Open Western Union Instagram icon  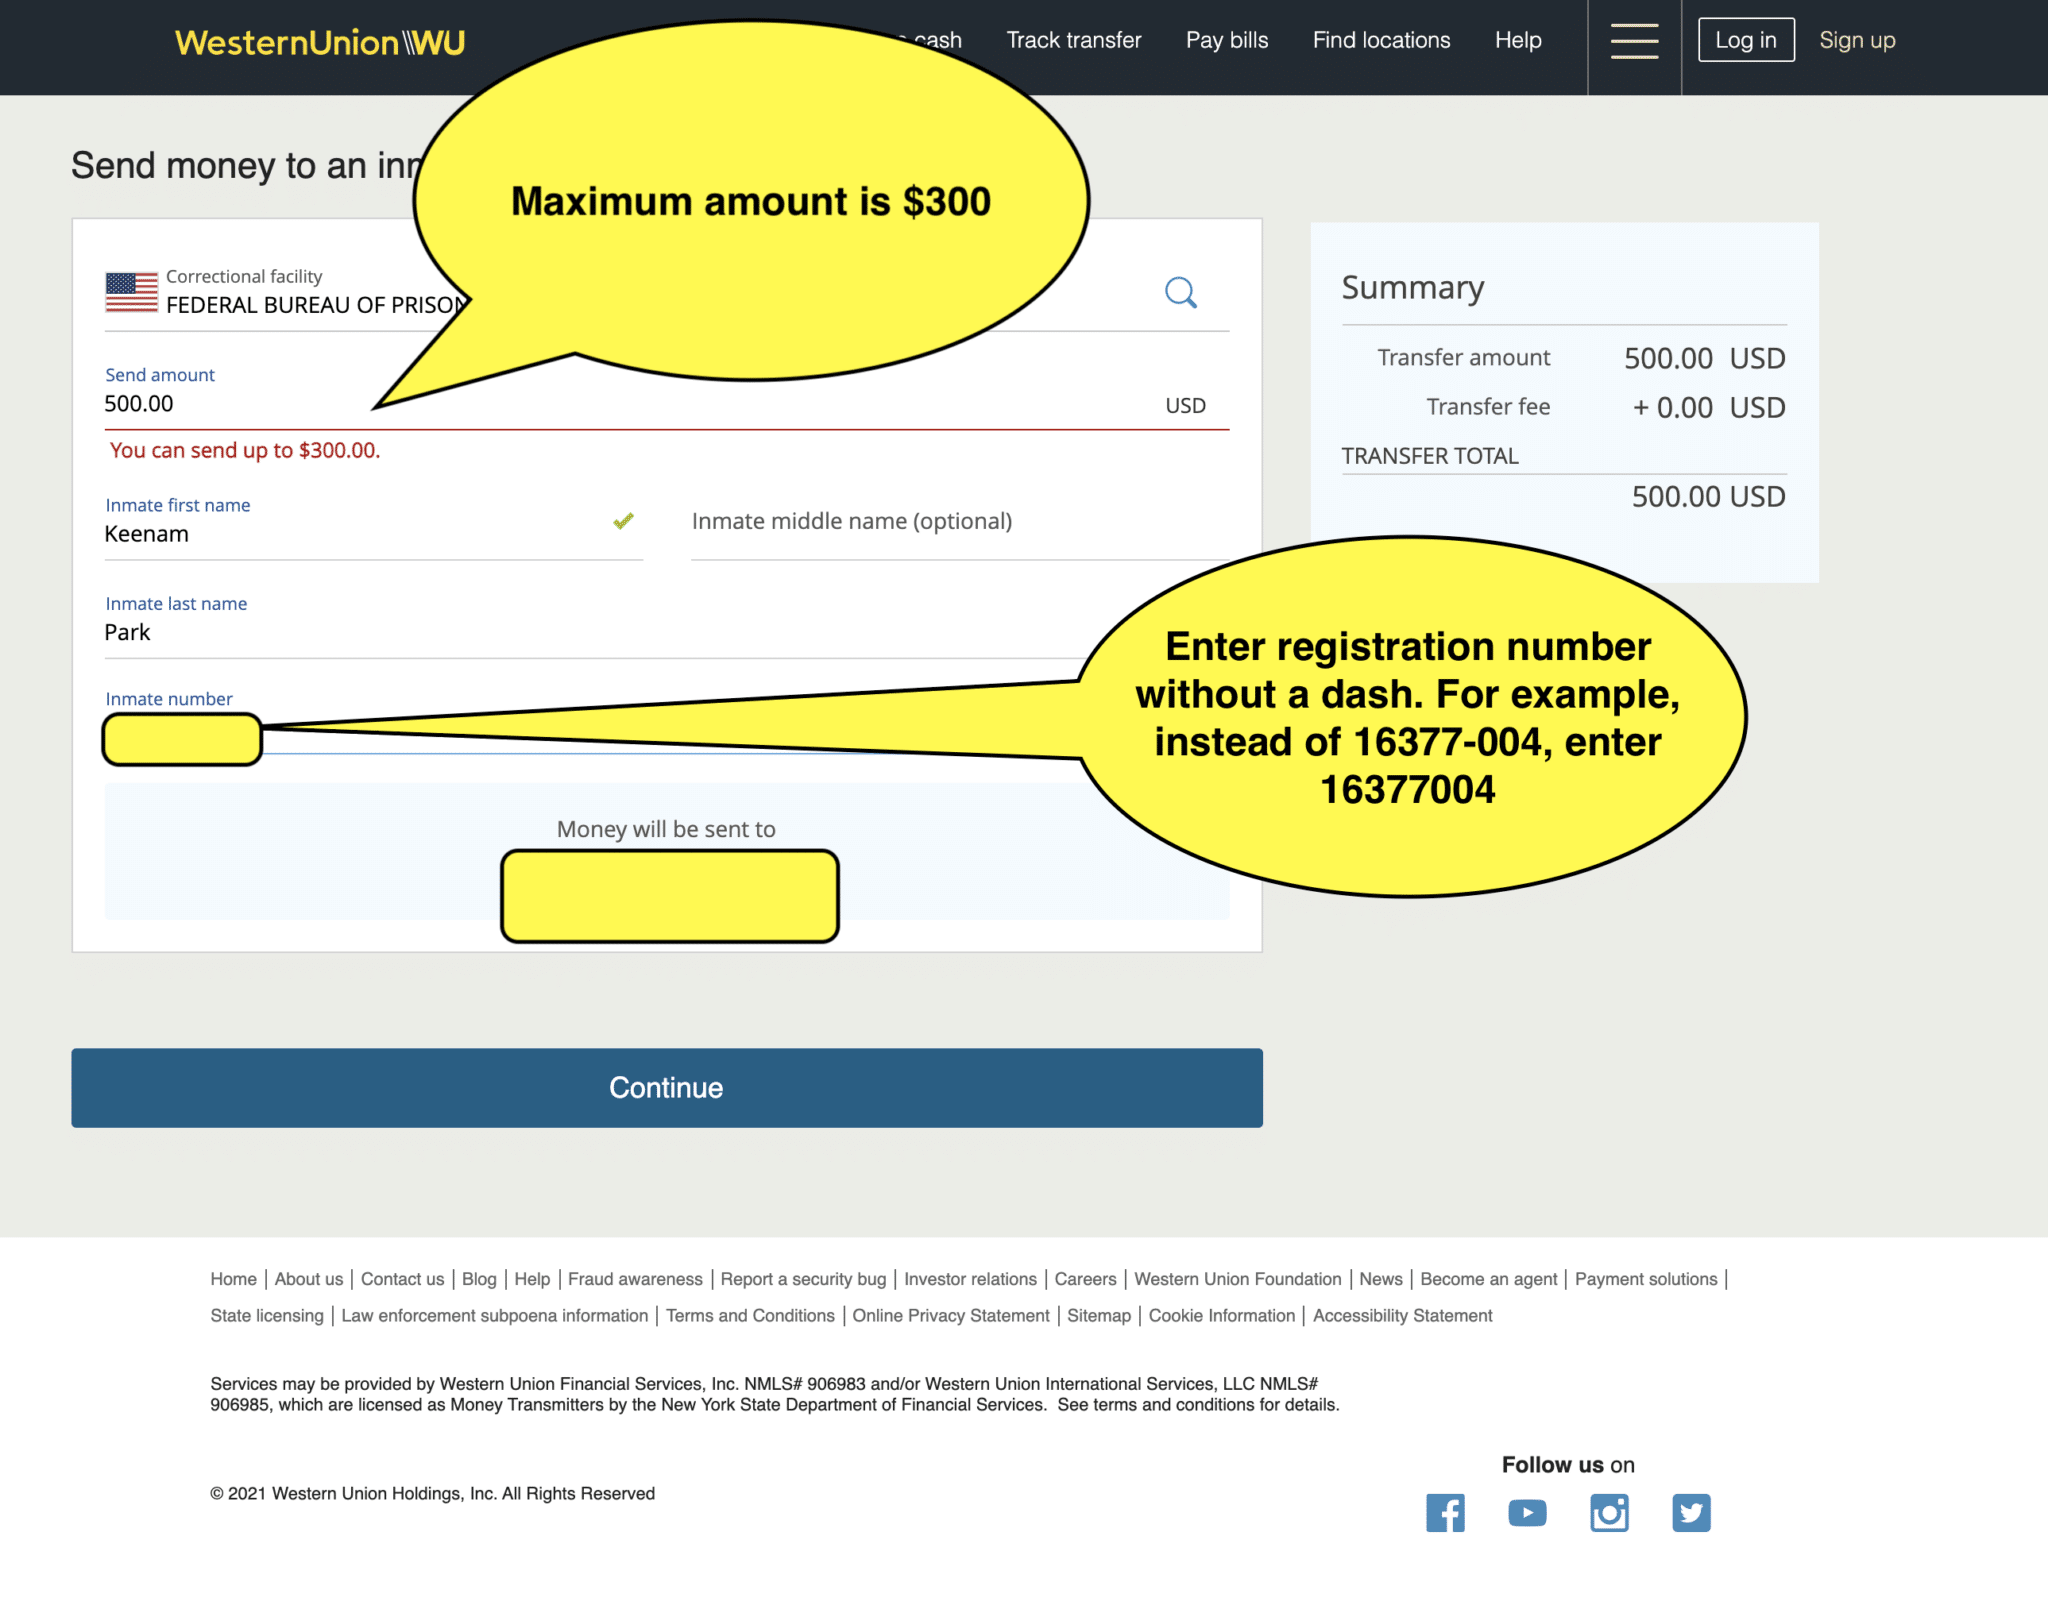[x=1609, y=1512]
